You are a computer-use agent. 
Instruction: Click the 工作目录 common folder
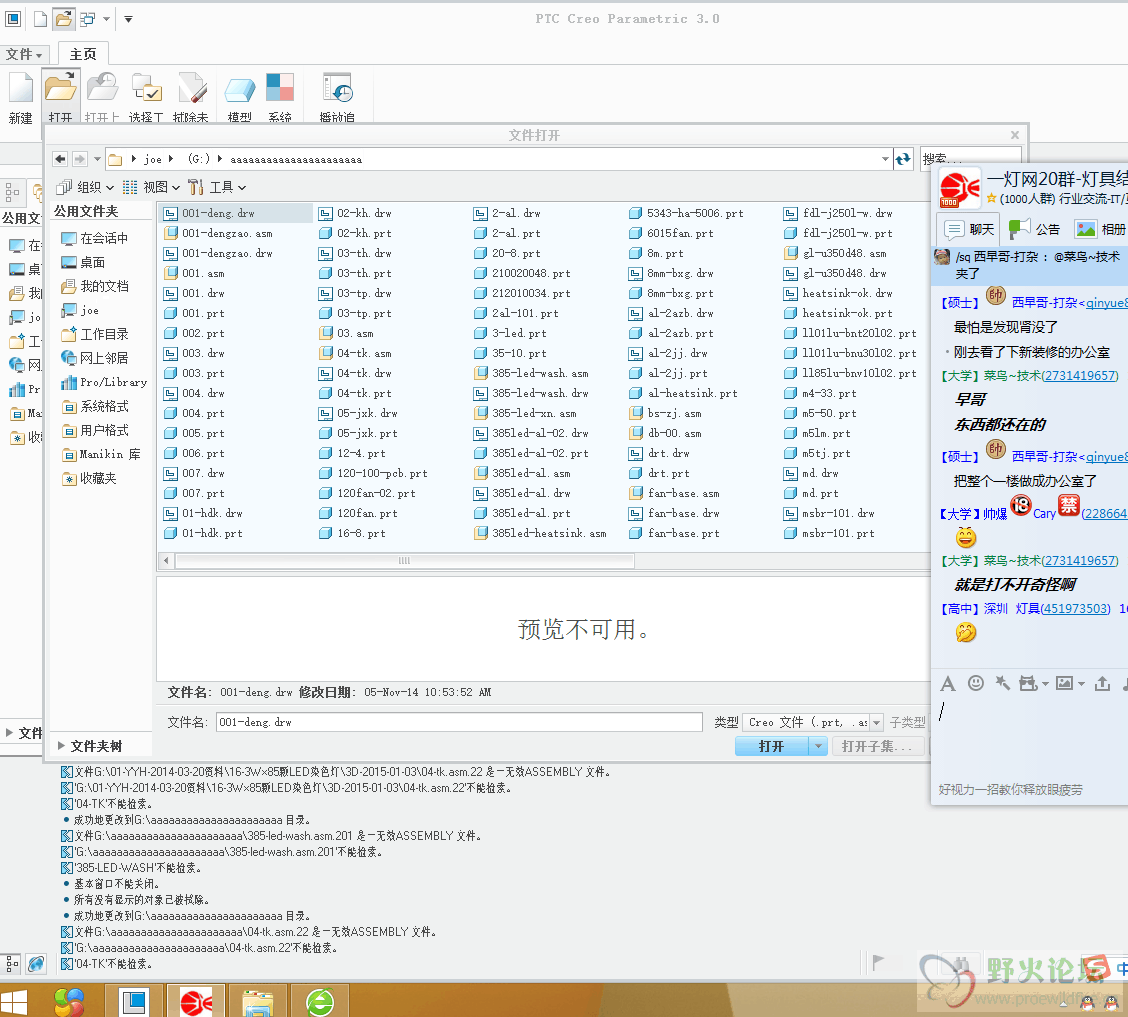point(95,334)
